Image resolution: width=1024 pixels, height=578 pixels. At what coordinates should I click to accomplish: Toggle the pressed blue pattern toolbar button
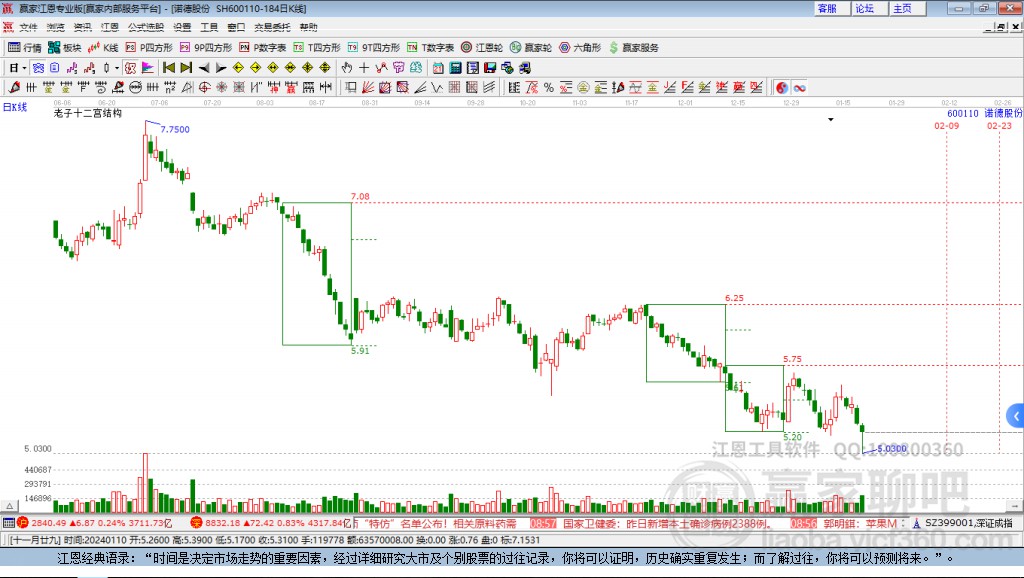(39, 67)
